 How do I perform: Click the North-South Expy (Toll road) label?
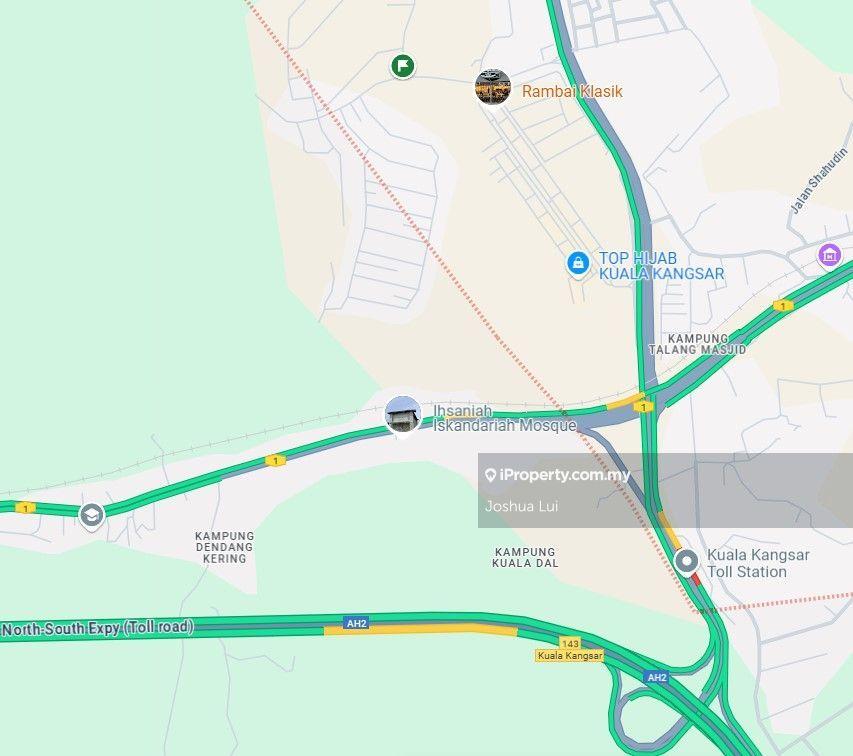click(98, 628)
